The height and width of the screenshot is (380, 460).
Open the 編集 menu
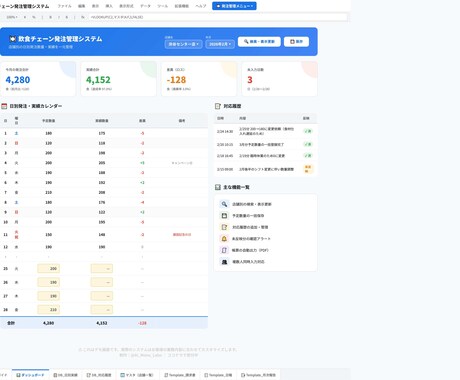click(82, 6)
